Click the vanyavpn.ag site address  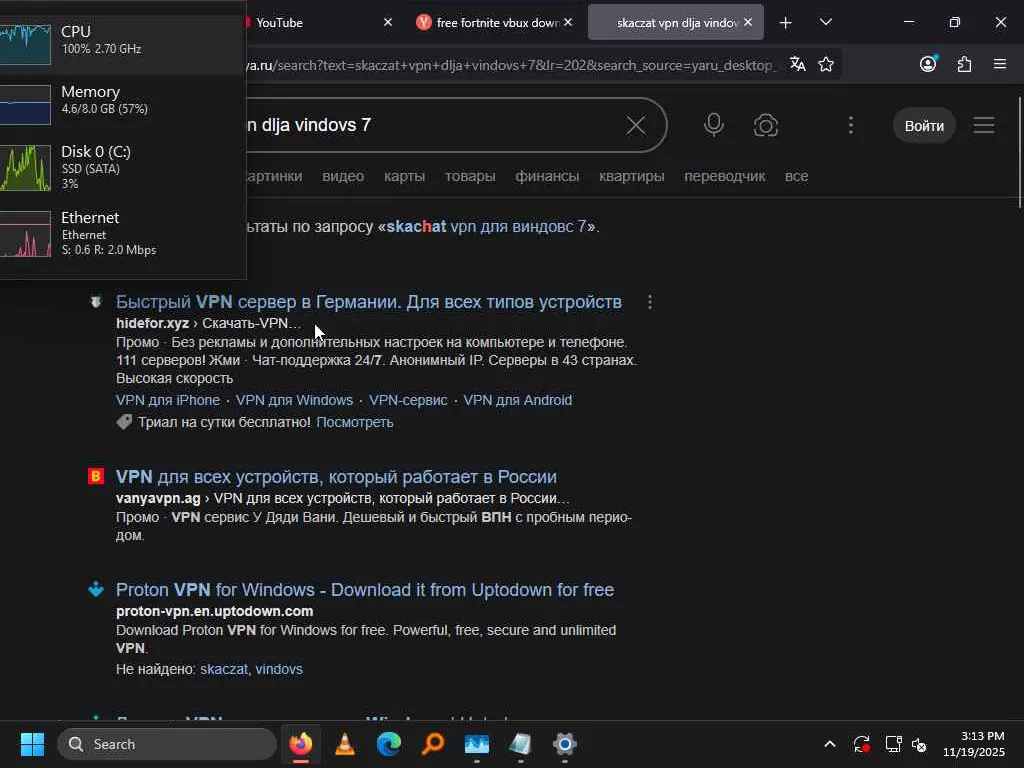(158, 498)
